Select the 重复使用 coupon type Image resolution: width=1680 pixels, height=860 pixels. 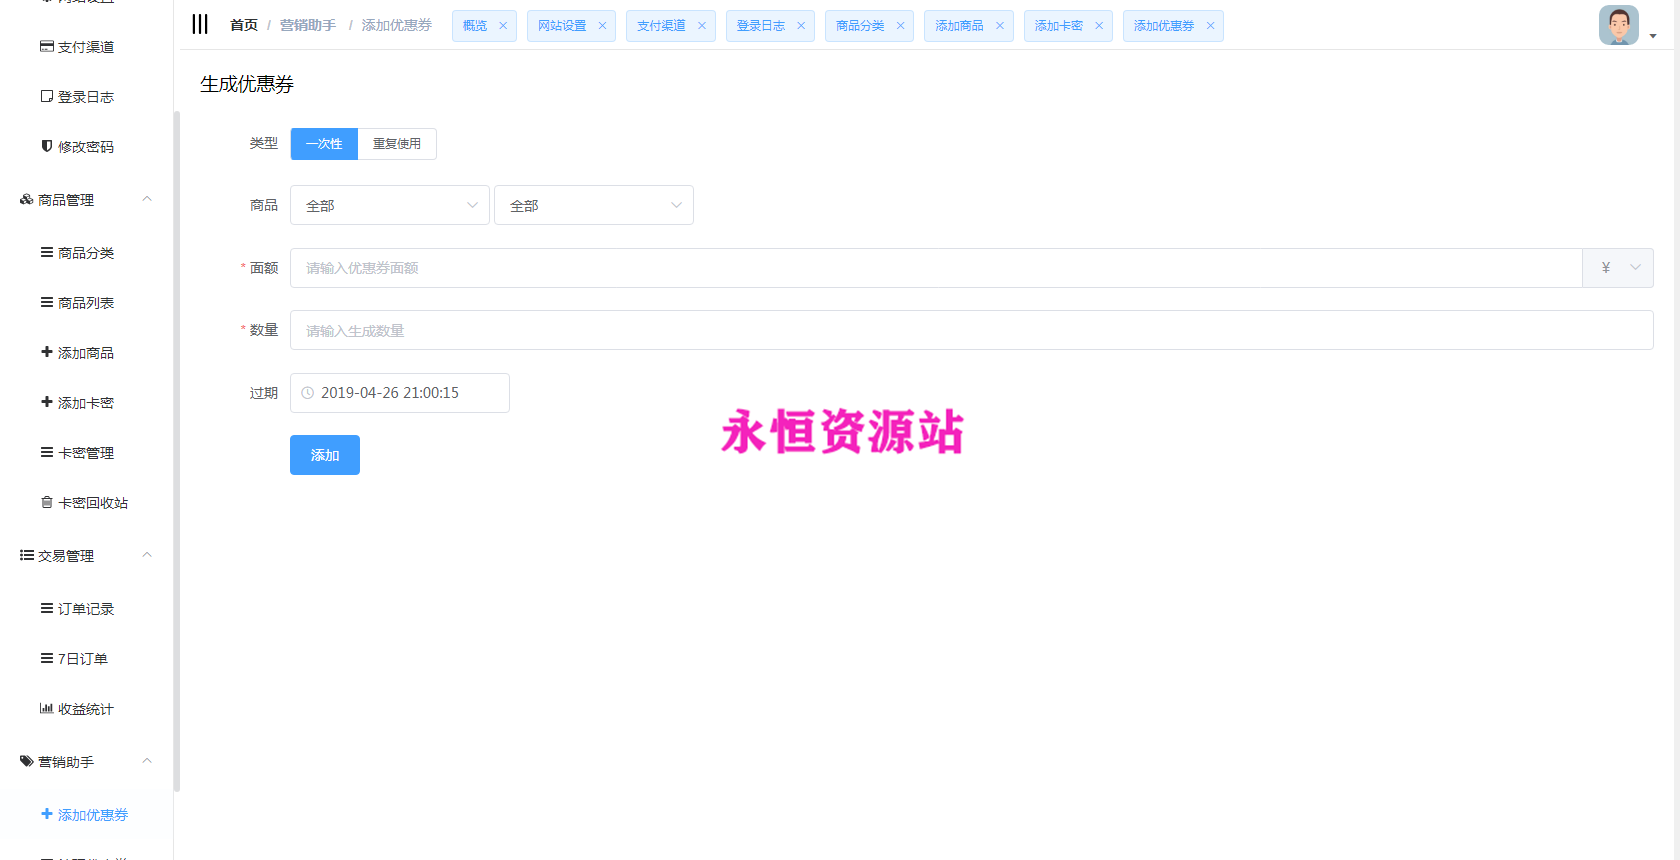397,144
